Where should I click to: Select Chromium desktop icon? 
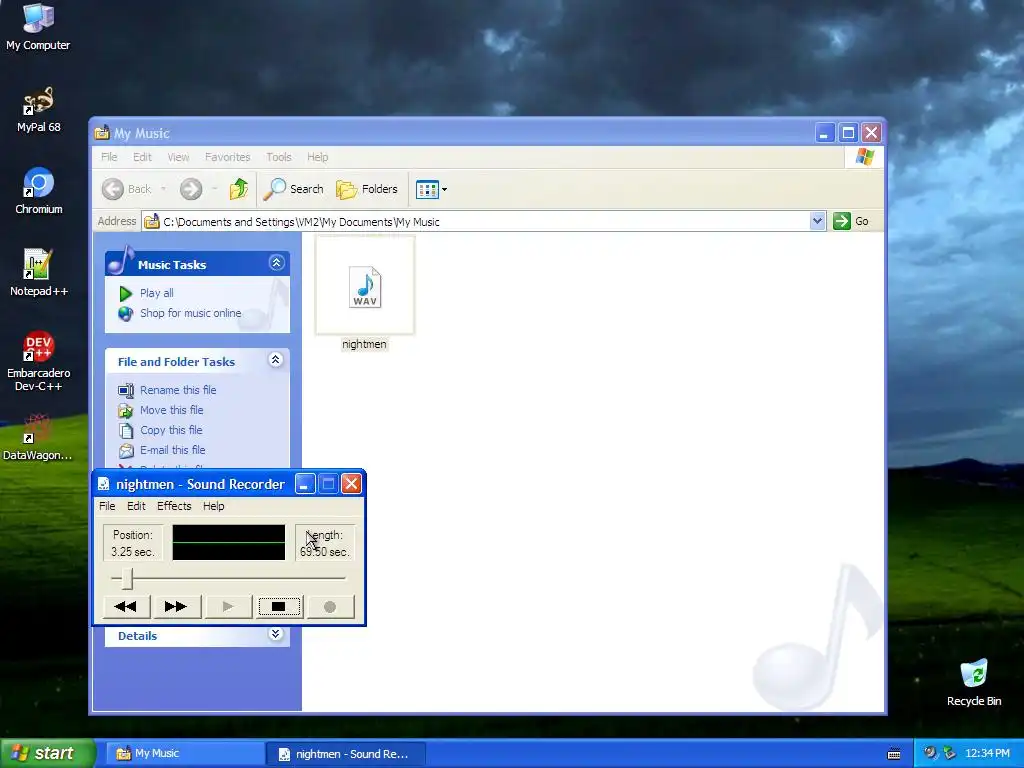tap(39, 191)
